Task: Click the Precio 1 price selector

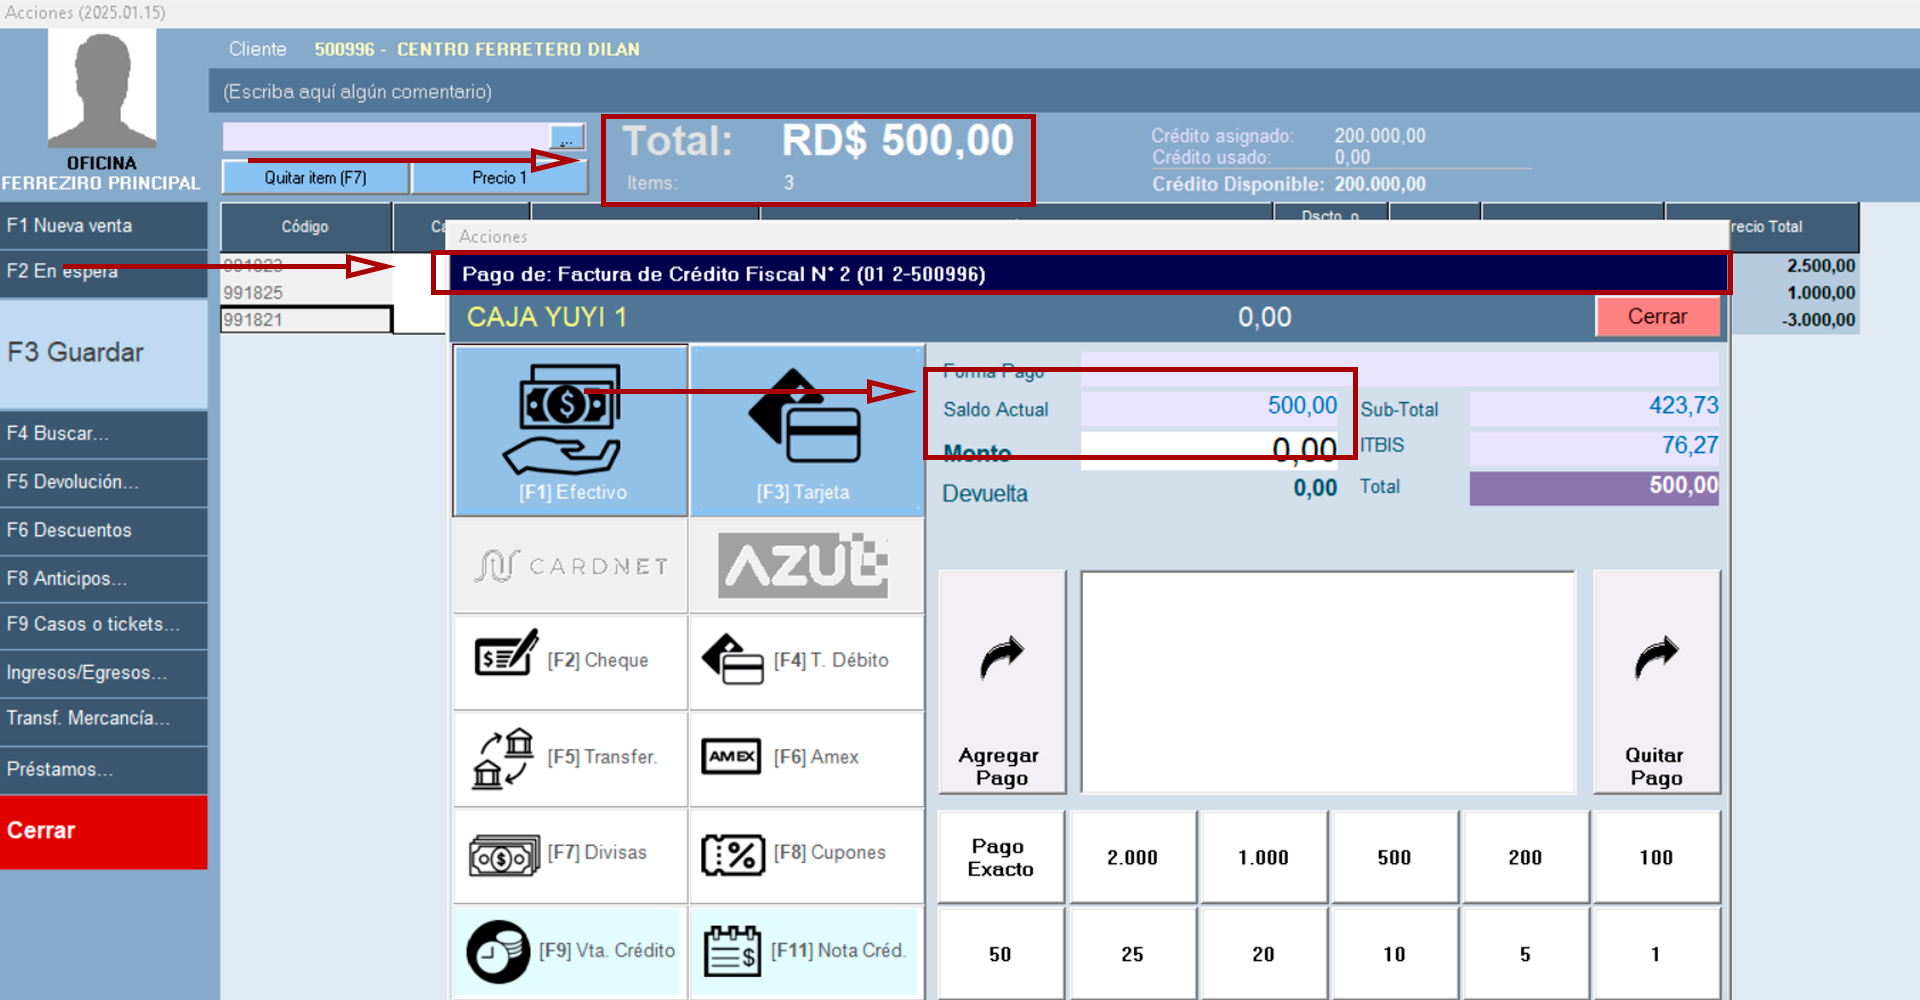Action: tap(498, 178)
